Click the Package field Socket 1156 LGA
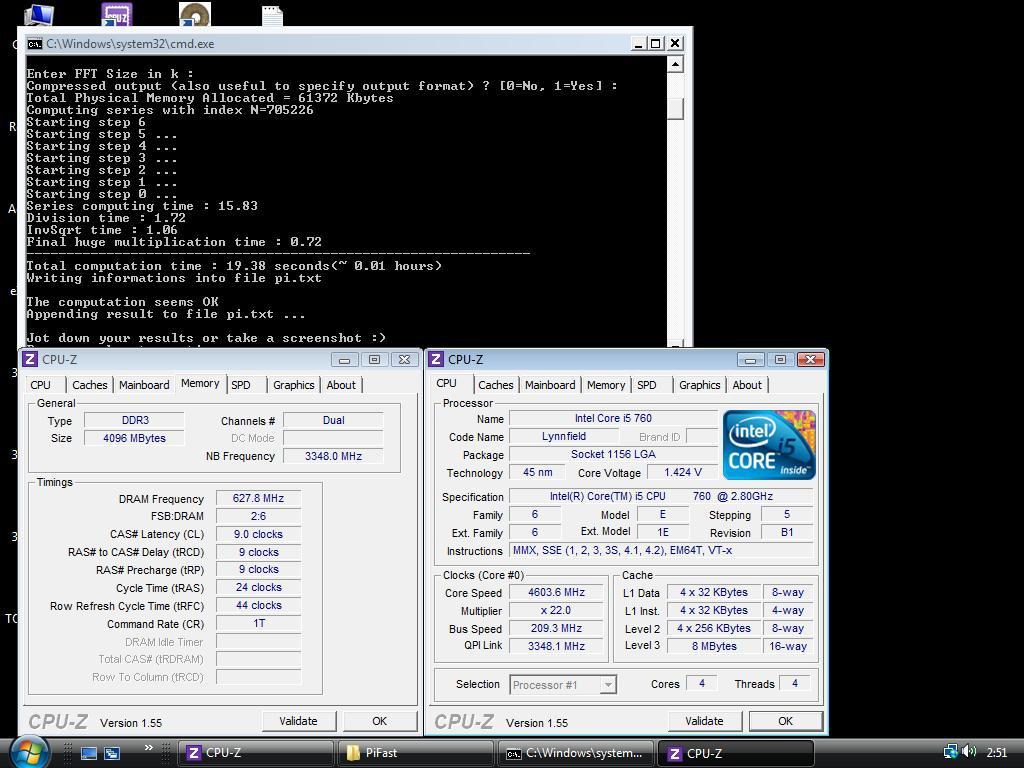The width and height of the screenshot is (1024, 768). click(x=613, y=455)
